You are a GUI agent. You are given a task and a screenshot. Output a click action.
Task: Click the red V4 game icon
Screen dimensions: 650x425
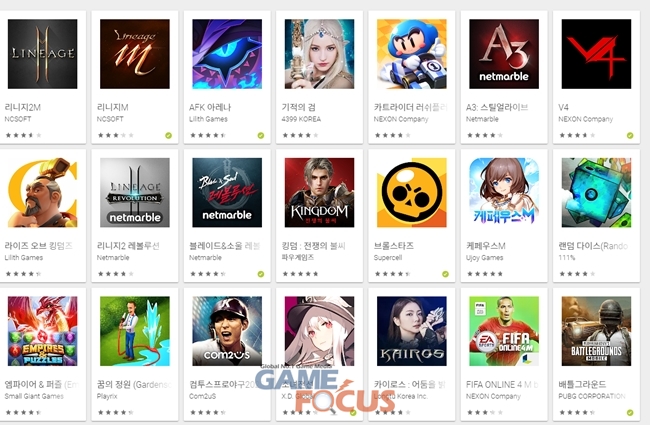596,54
